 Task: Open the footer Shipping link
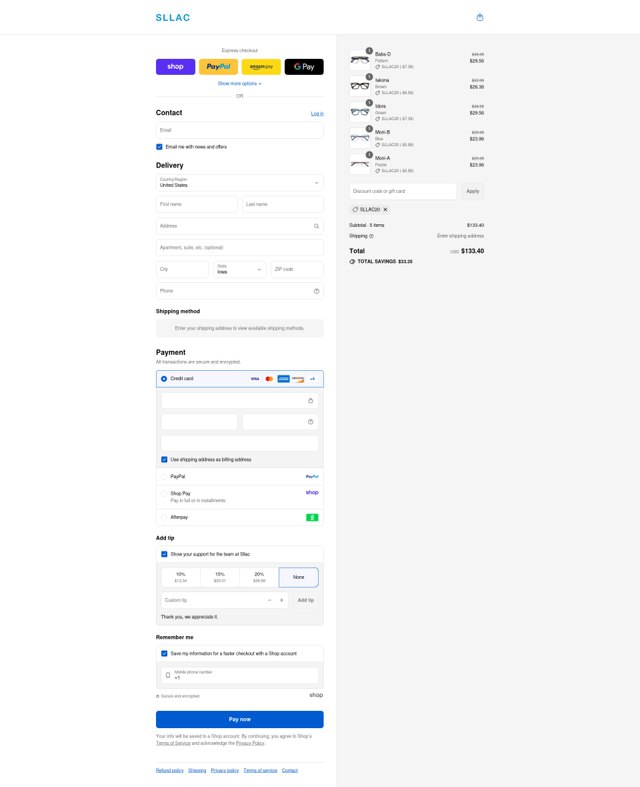197,770
